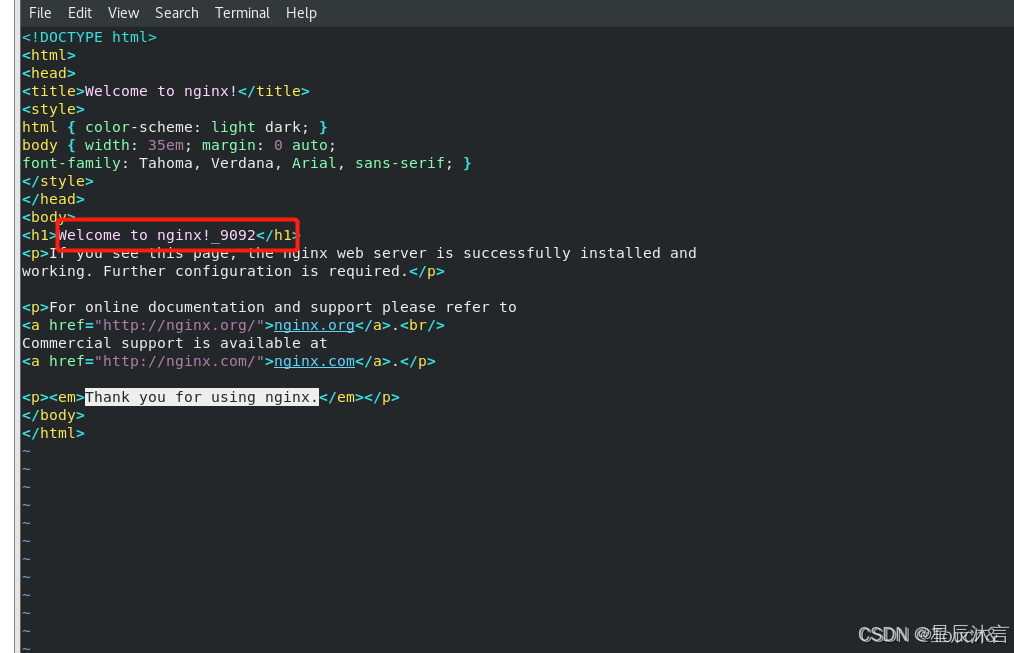Click the '<style>' opening tag
1014x653 pixels.
[x=53, y=109]
